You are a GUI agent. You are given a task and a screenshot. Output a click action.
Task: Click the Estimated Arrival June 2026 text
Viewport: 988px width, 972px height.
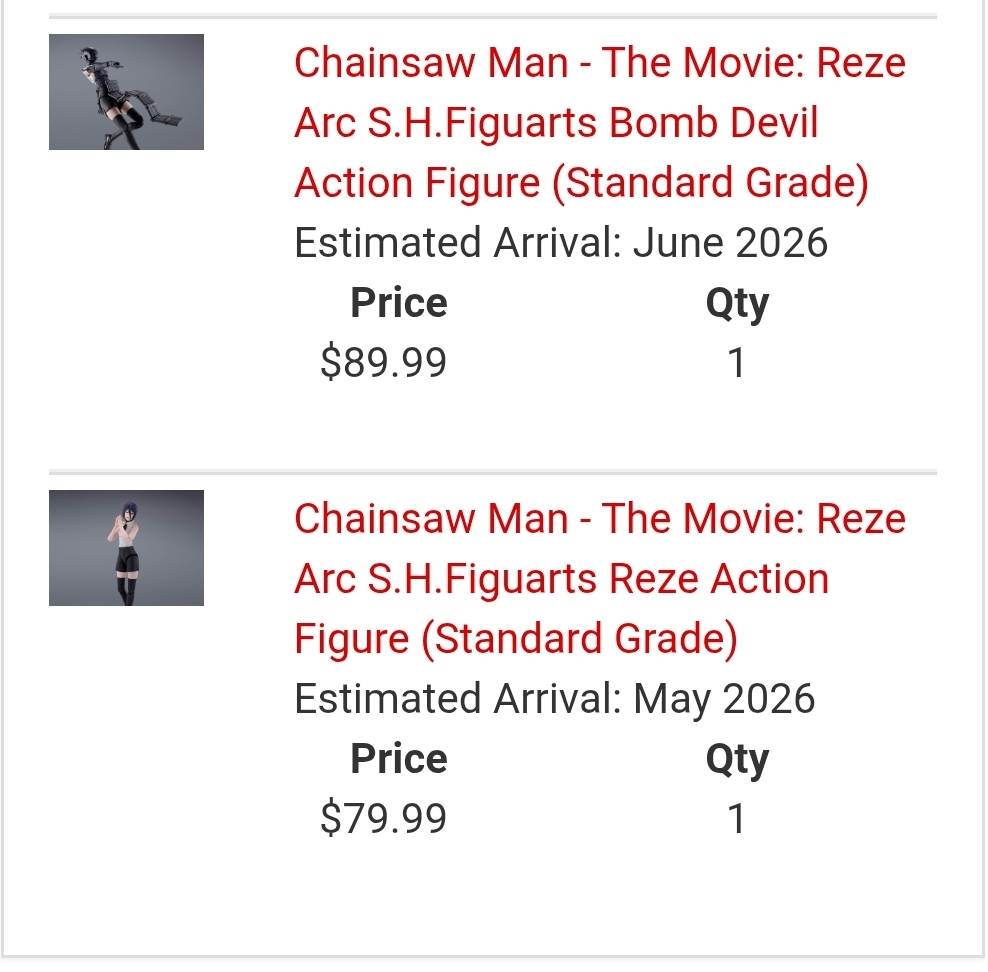[560, 243]
